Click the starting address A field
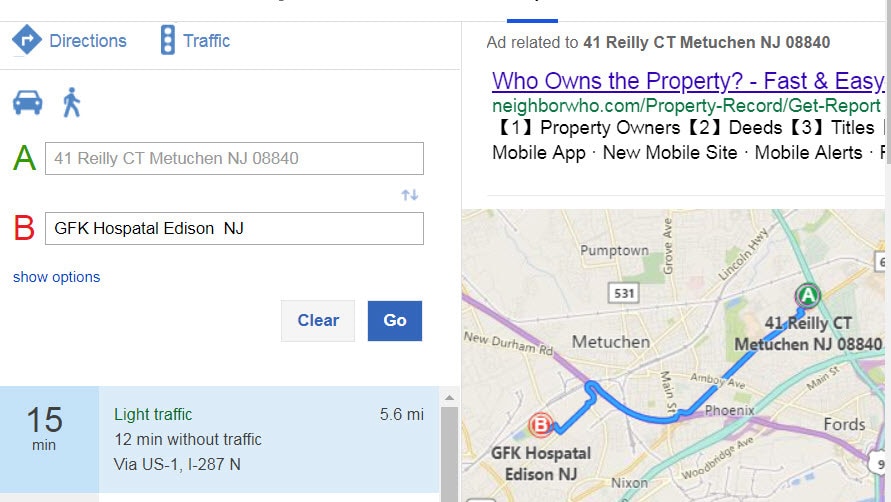This screenshot has width=891, height=502. tap(234, 158)
